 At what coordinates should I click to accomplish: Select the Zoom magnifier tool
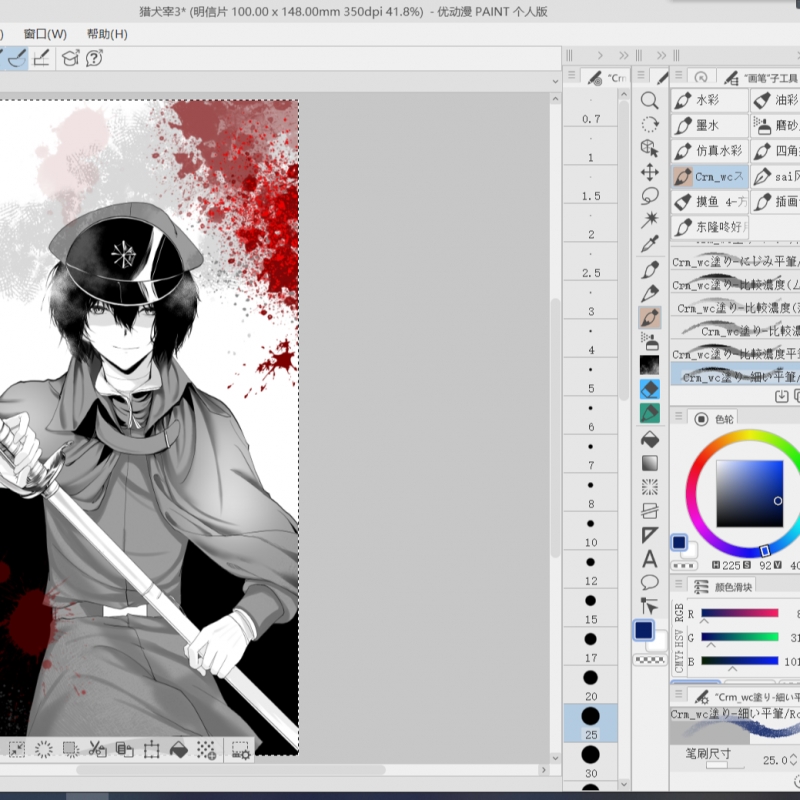649,100
